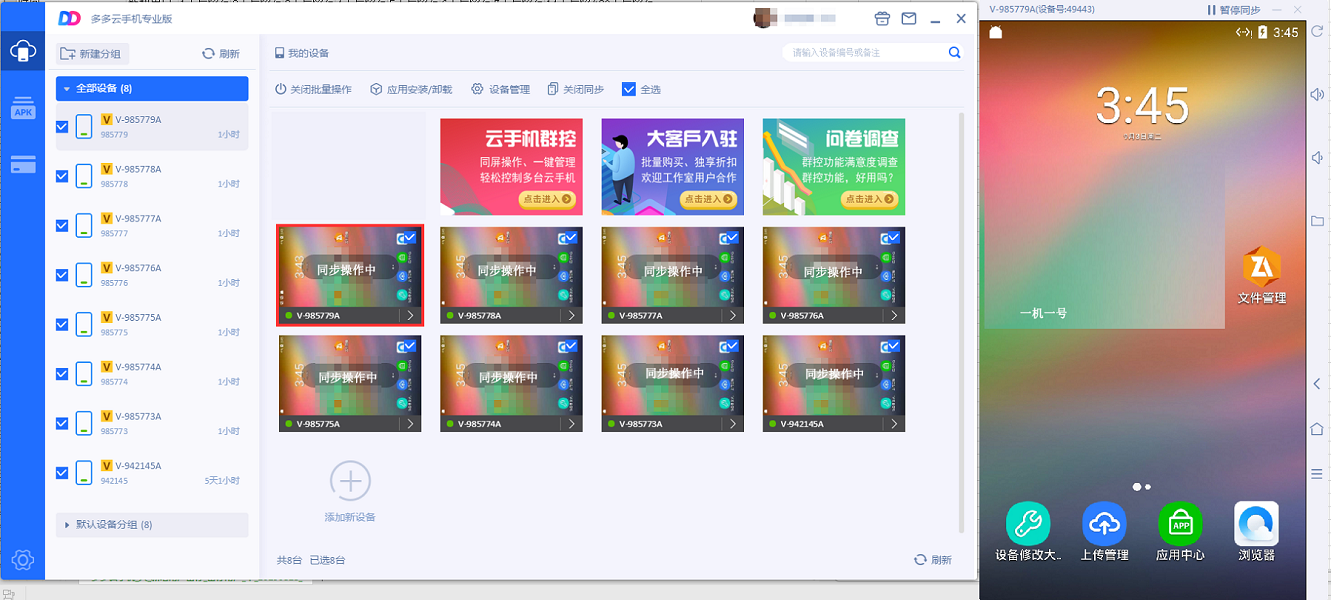
Task: Click 关闭批量操作 power icon button
Action: tap(314, 89)
